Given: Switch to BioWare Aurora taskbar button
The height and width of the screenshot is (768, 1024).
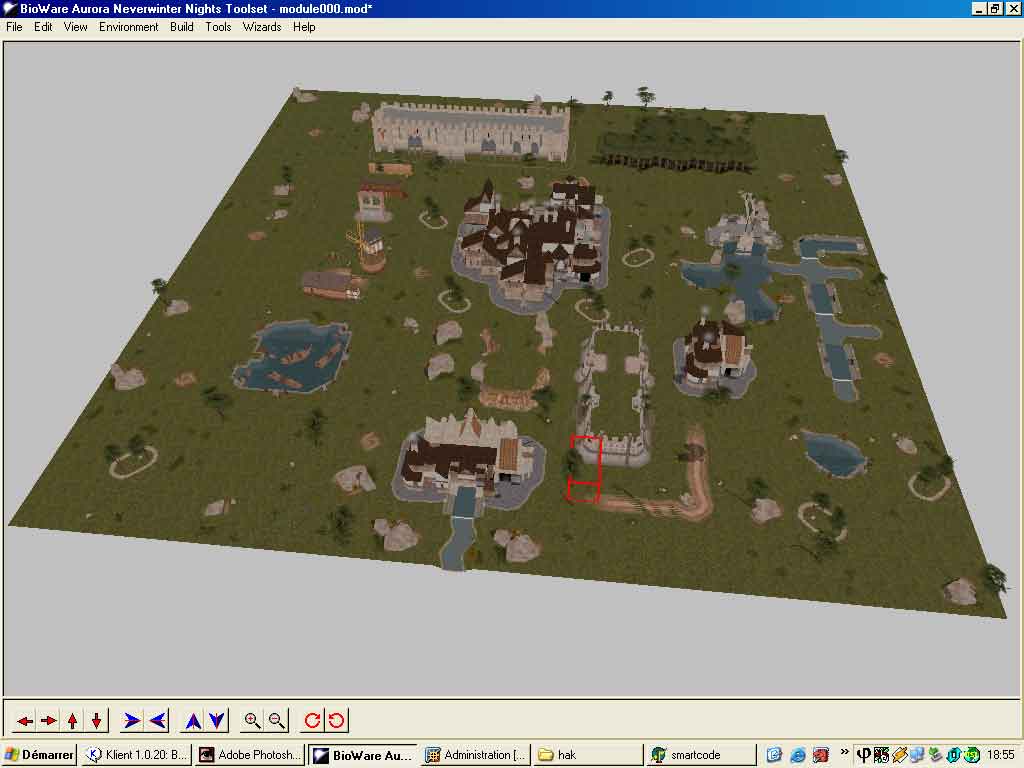Looking at the screenshot, I should [362, 755].
